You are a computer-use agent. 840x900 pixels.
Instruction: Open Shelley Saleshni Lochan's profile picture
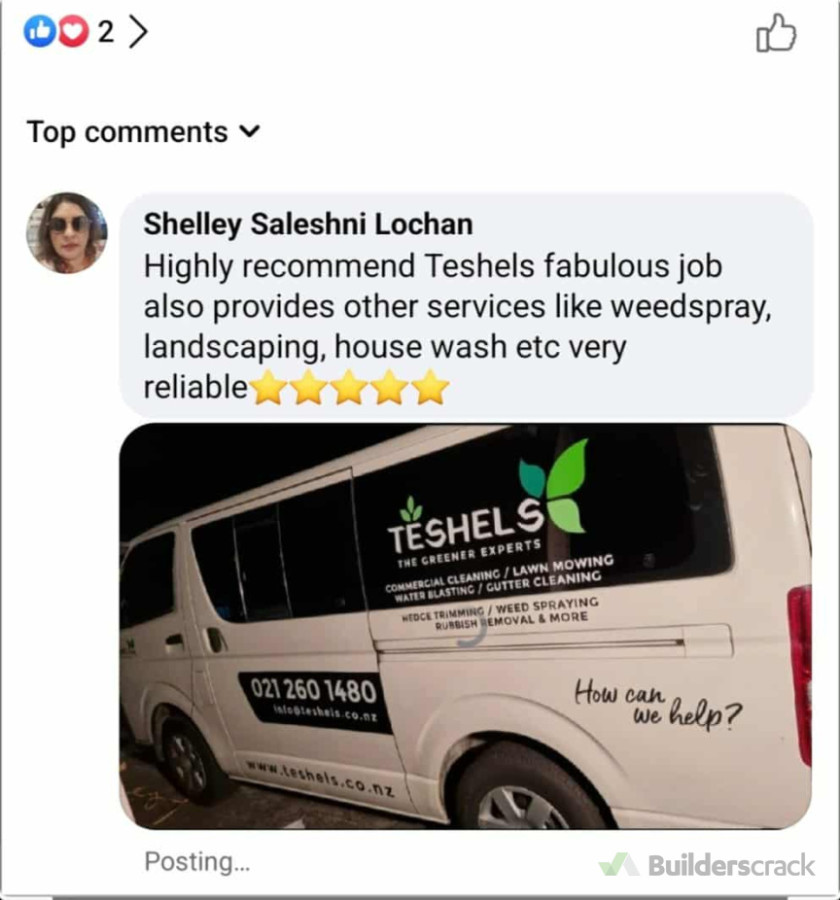coord(66,232)
